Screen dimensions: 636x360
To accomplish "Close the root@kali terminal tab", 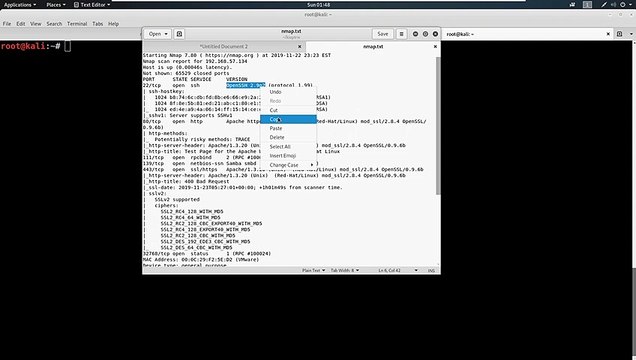I will click(x=608, y=34).
